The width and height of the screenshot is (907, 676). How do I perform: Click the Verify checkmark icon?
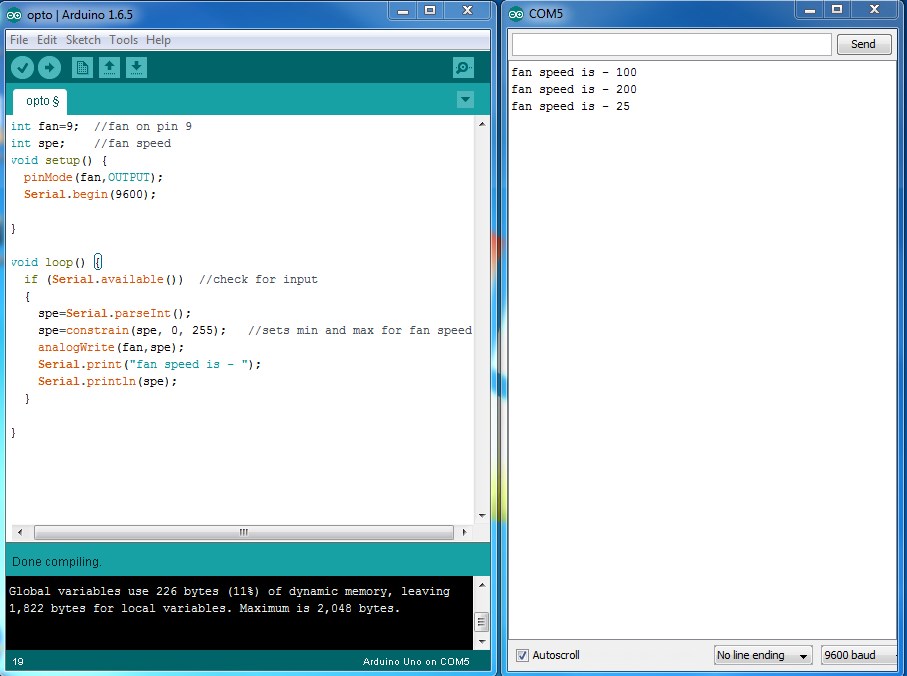click(23, 68)
